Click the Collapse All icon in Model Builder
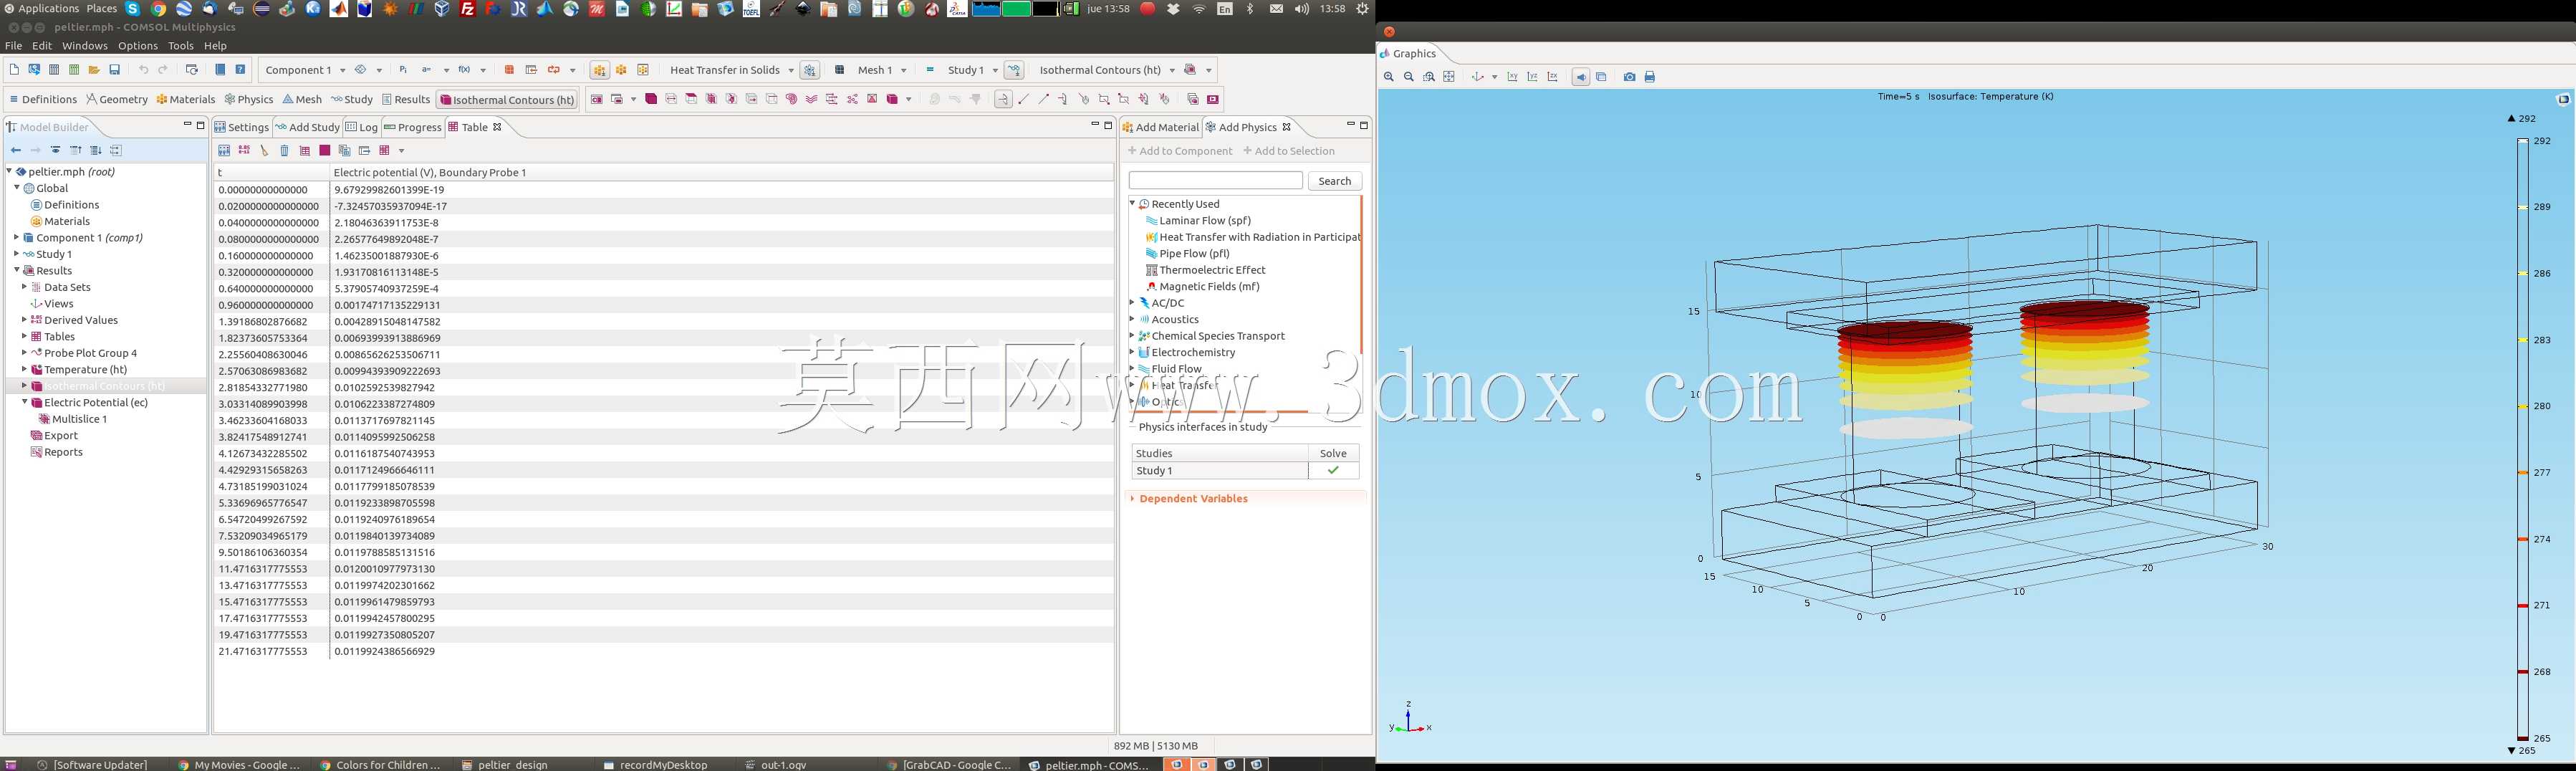Screen dimensions: 2576x771 (75, 150)
